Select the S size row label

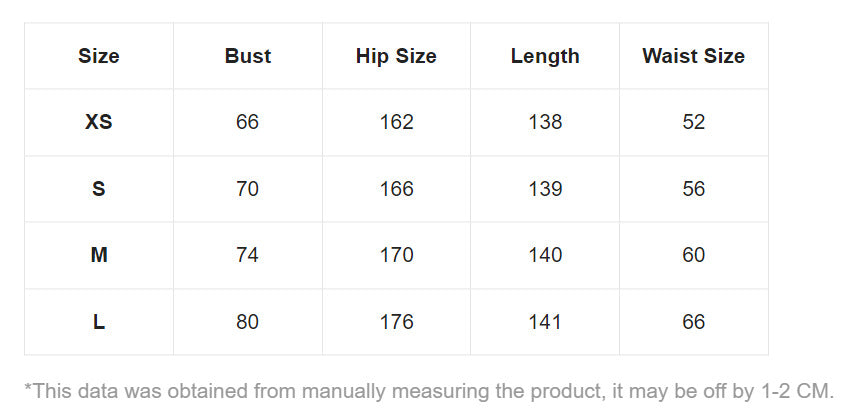click(x=98, y=189)
